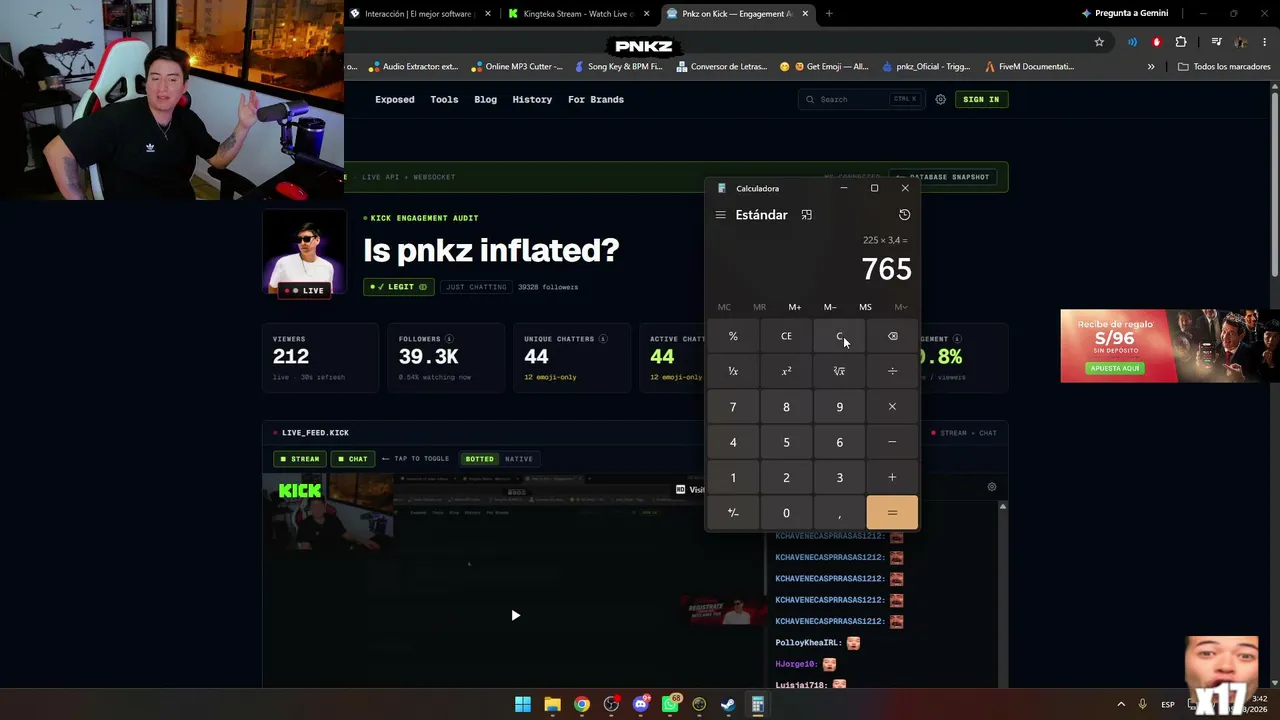The image size is (1280, 720).
Task: Click the backspace key in Calculator
Action: point(892,336)
